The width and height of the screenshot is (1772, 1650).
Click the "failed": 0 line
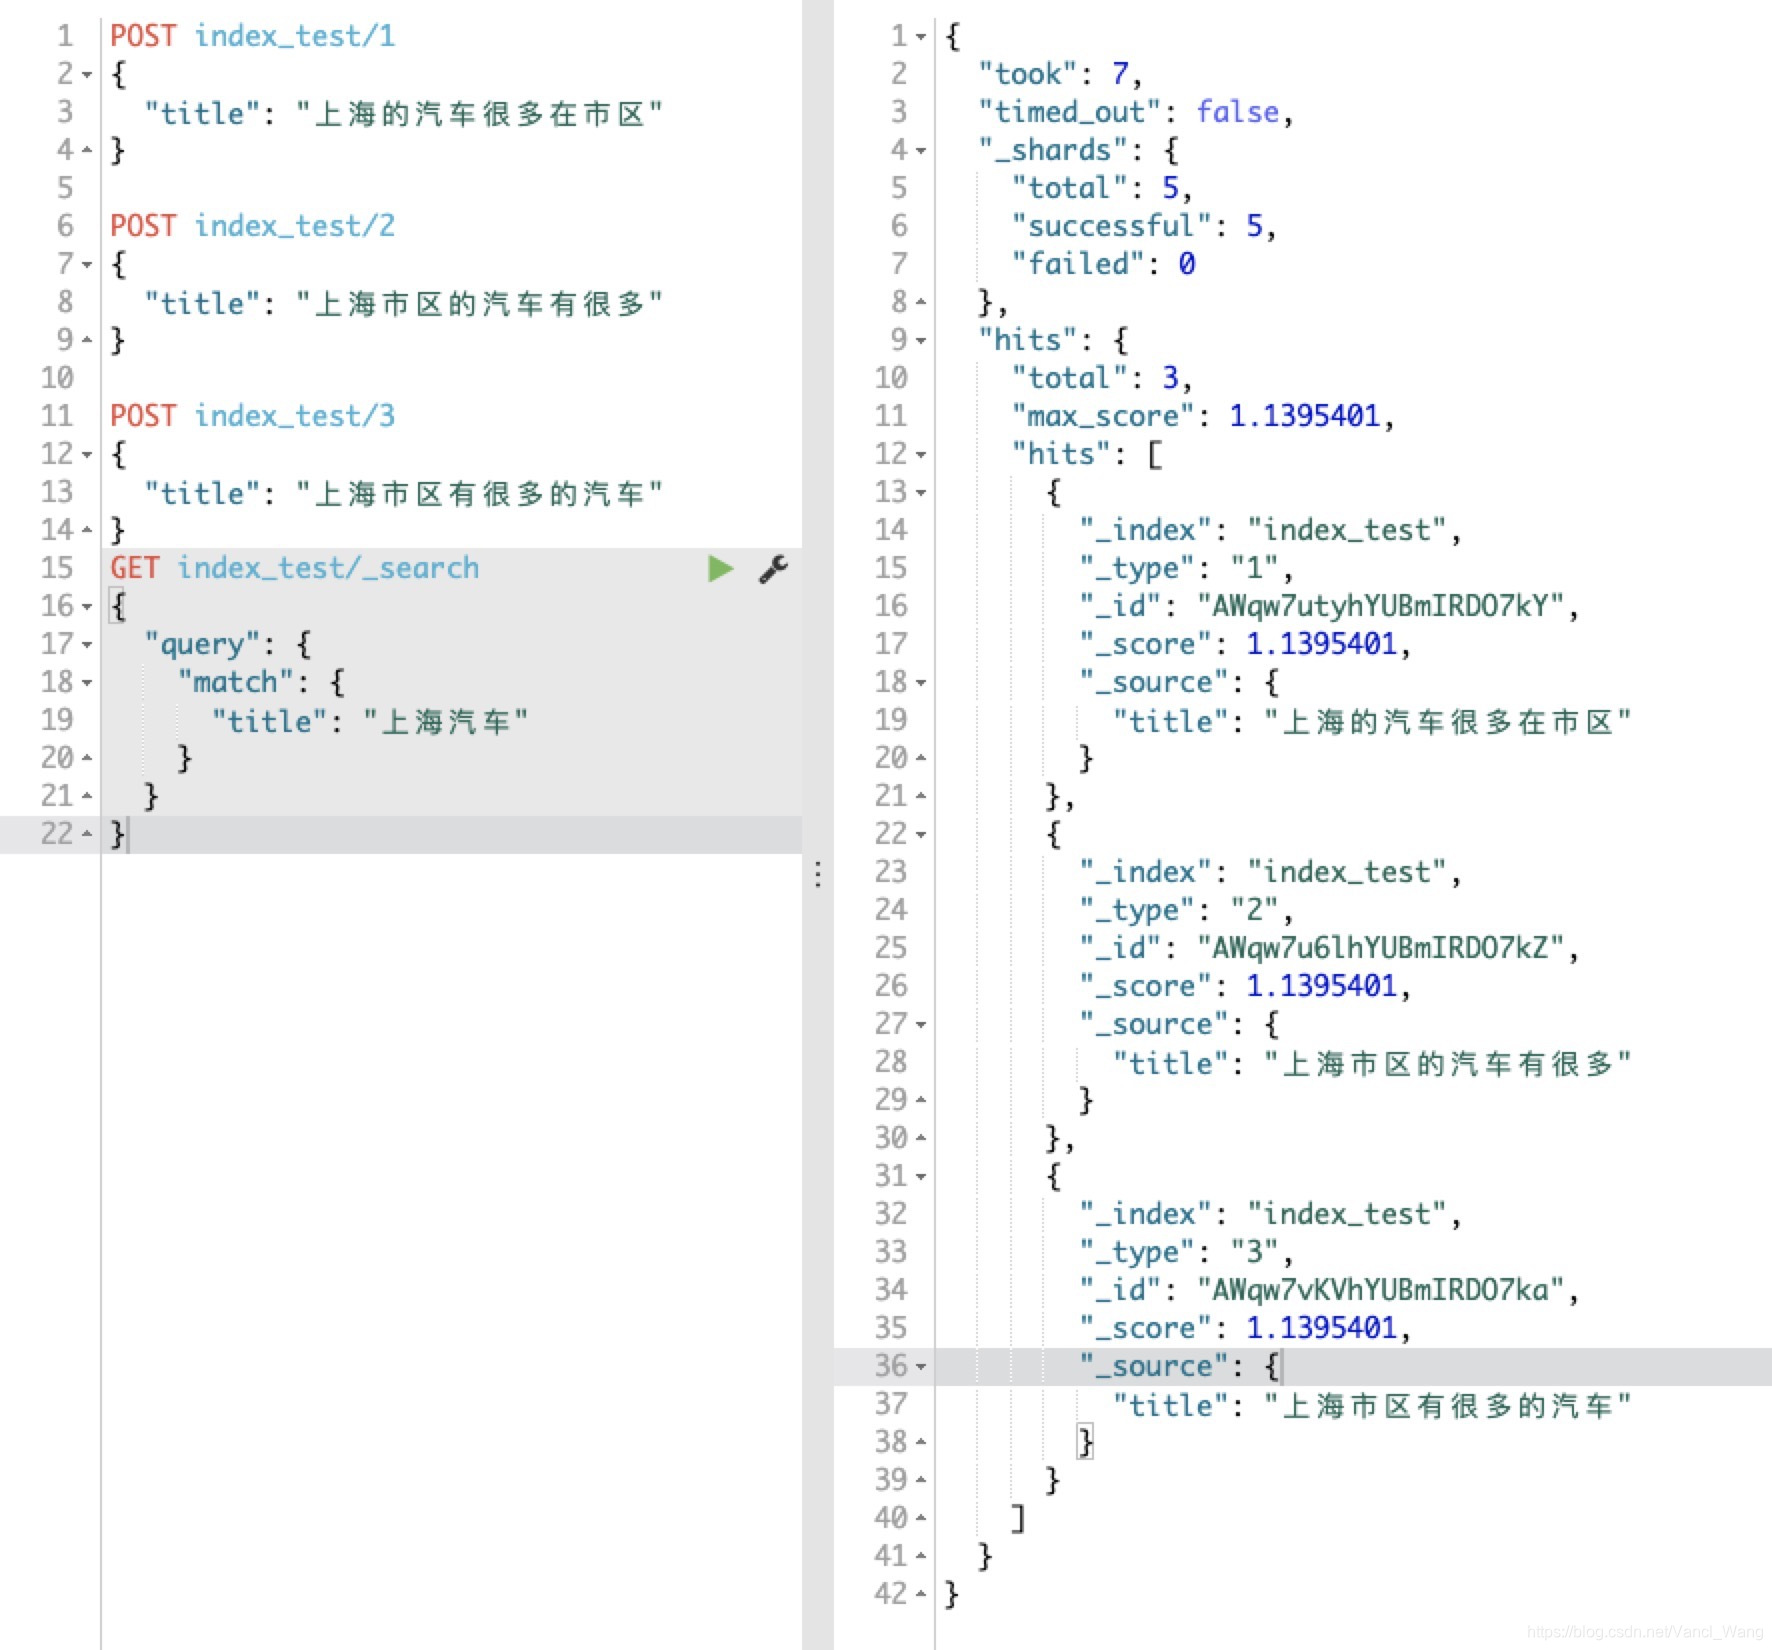click(1104, 264)
